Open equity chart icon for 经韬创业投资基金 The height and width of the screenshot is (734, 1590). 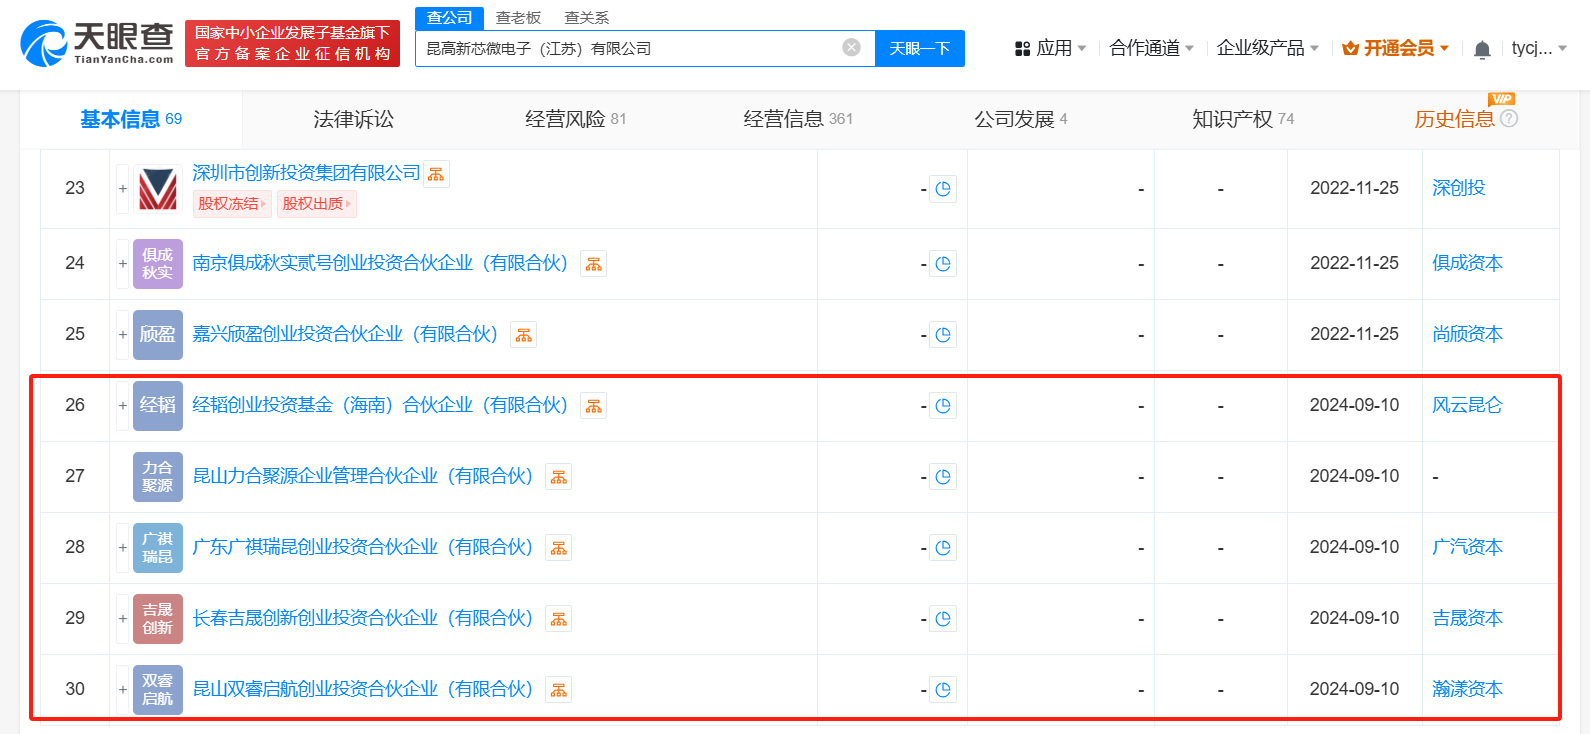[x=594, y=406]
